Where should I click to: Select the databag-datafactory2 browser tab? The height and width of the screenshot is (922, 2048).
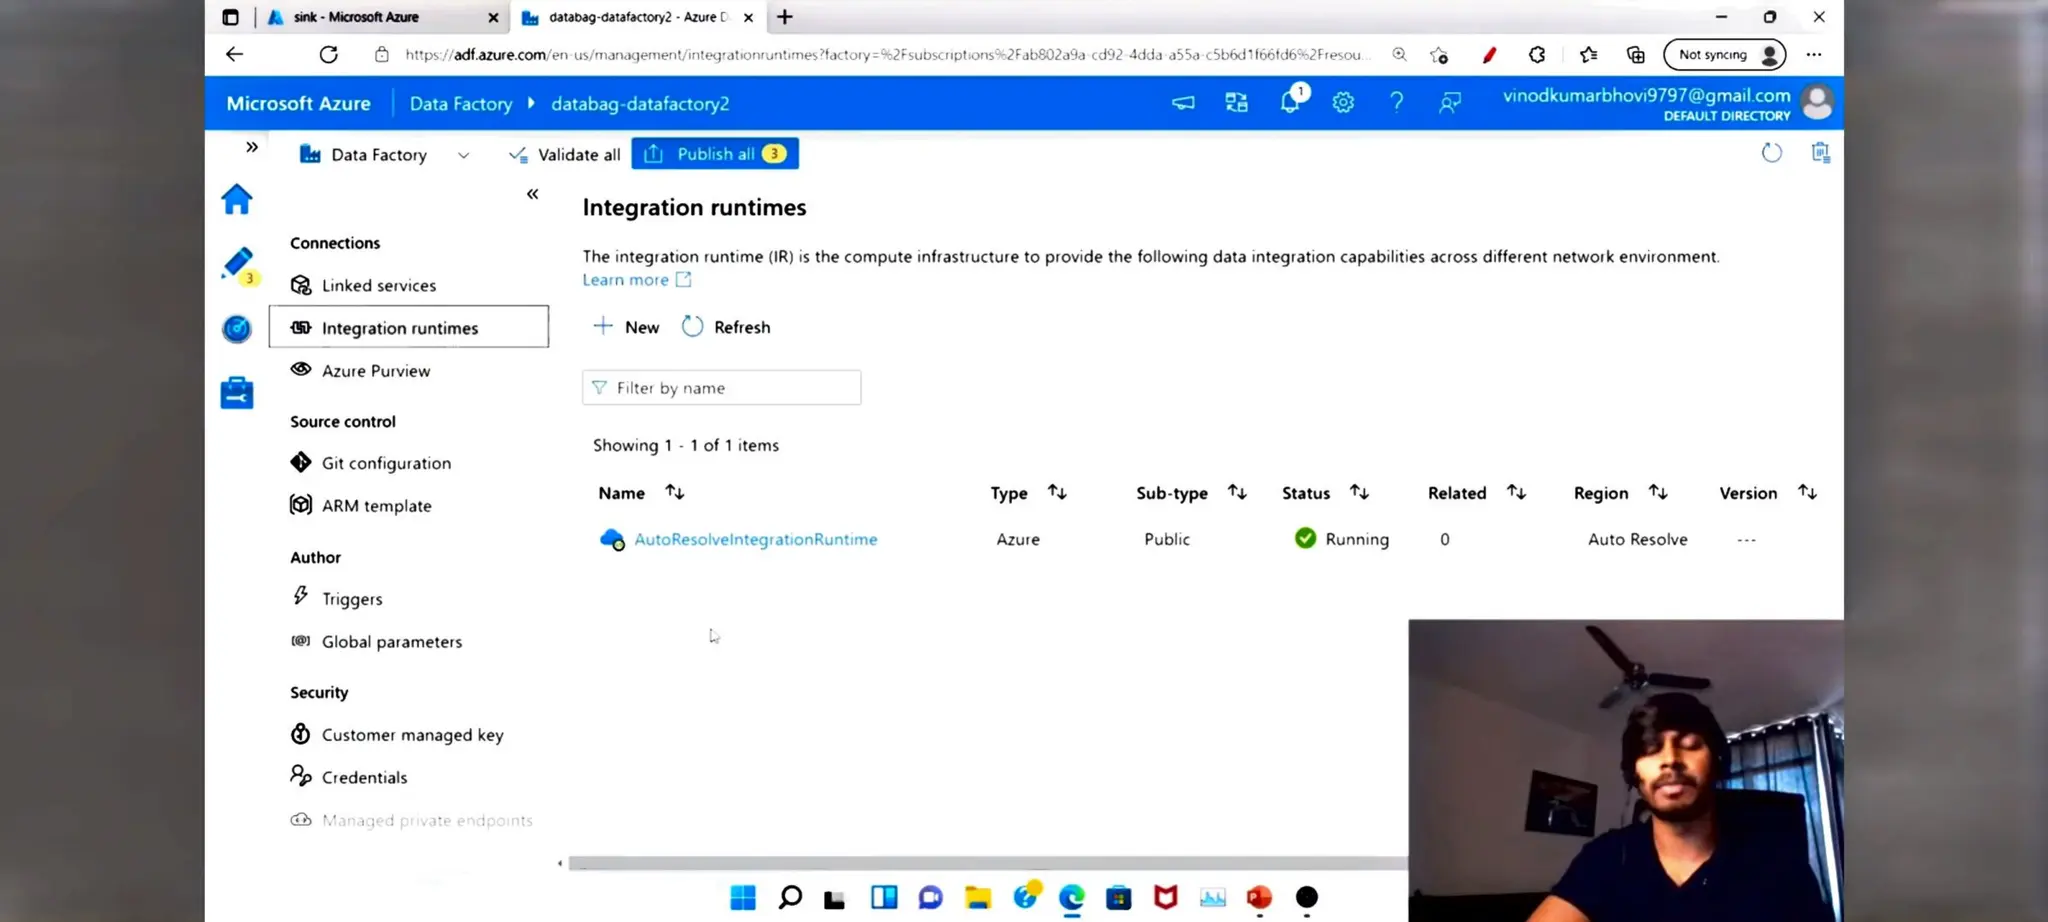[638, 17]
